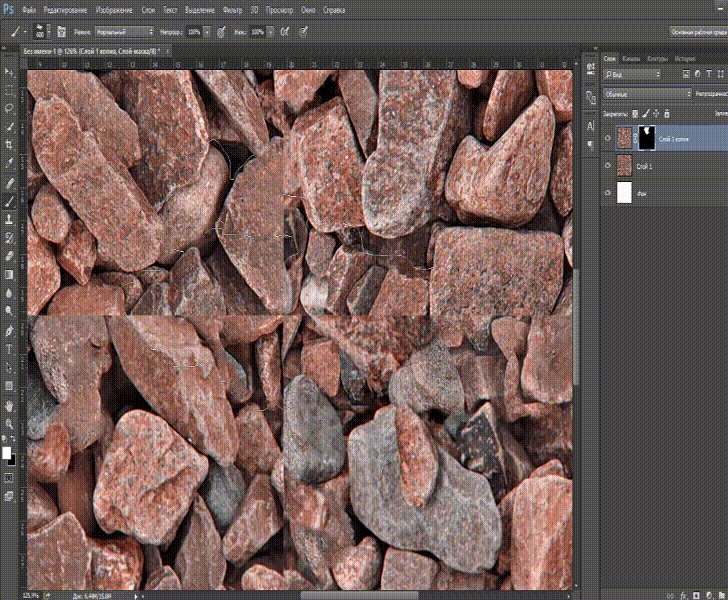Image resolution: width=728 pixels, height=600 pixels.
Task: Pick the Clone Stamp tool
Action: 9,219
